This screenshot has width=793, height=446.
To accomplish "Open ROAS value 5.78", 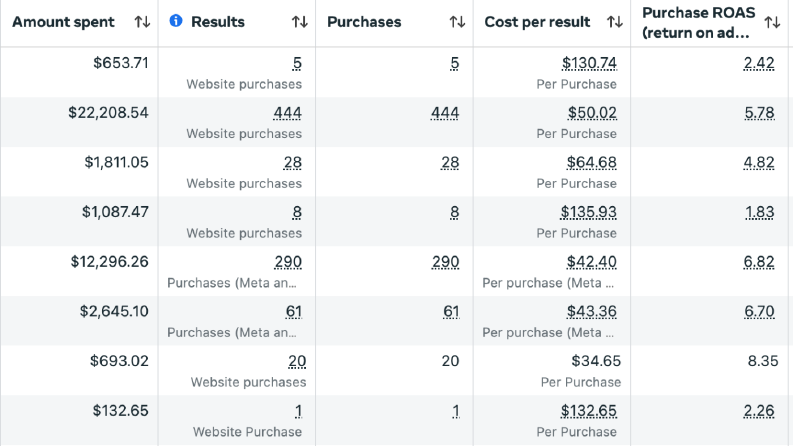I will (x=759, y=112).
